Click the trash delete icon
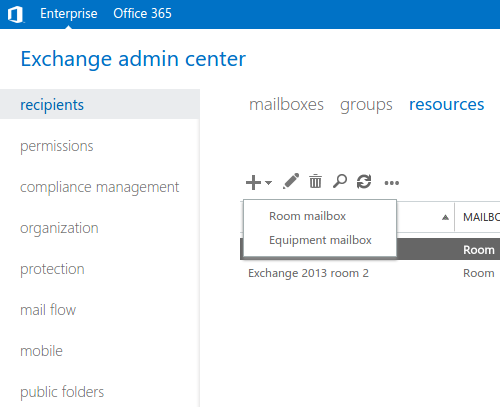 pyautogui.click(x=315, y=181)
